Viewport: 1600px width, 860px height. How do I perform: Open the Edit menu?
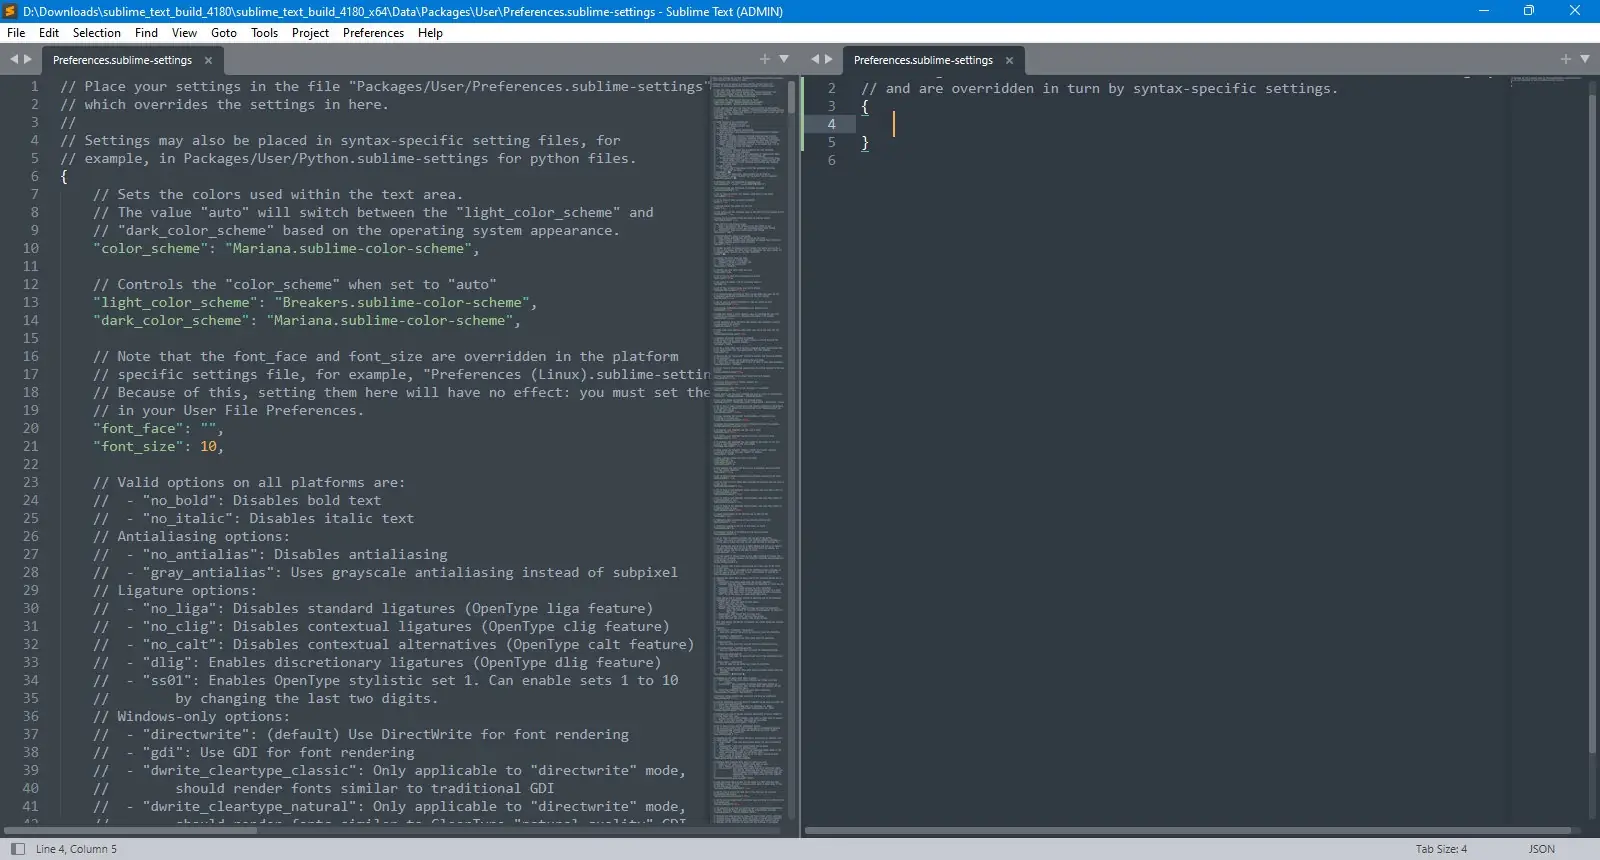pyautogui.click(x=49, y=33)
